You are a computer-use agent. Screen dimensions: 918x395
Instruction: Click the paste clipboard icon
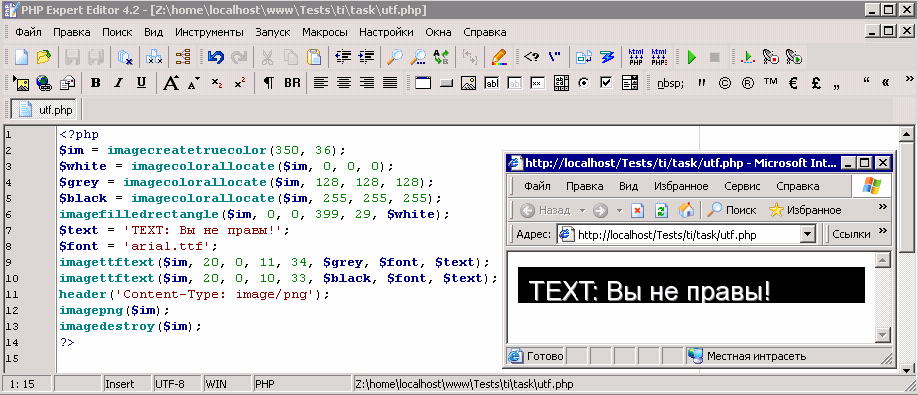tap(314, 57)
